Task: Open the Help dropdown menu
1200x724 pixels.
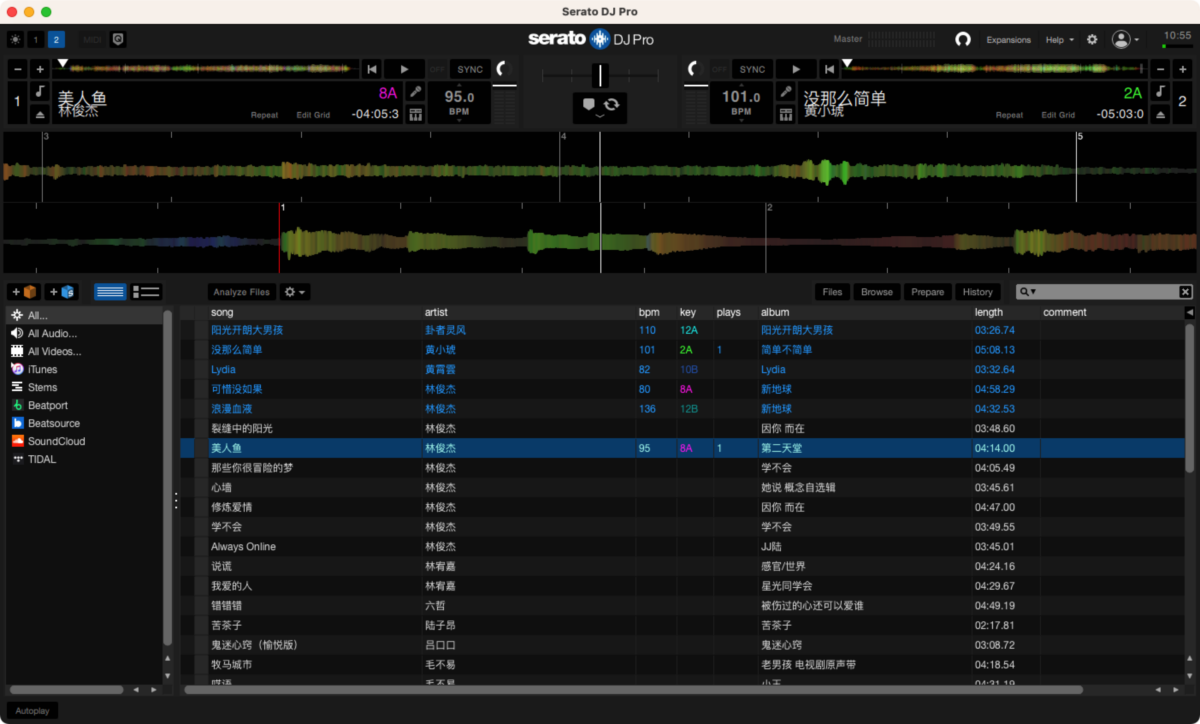Action: click(x=1059, y=40)
